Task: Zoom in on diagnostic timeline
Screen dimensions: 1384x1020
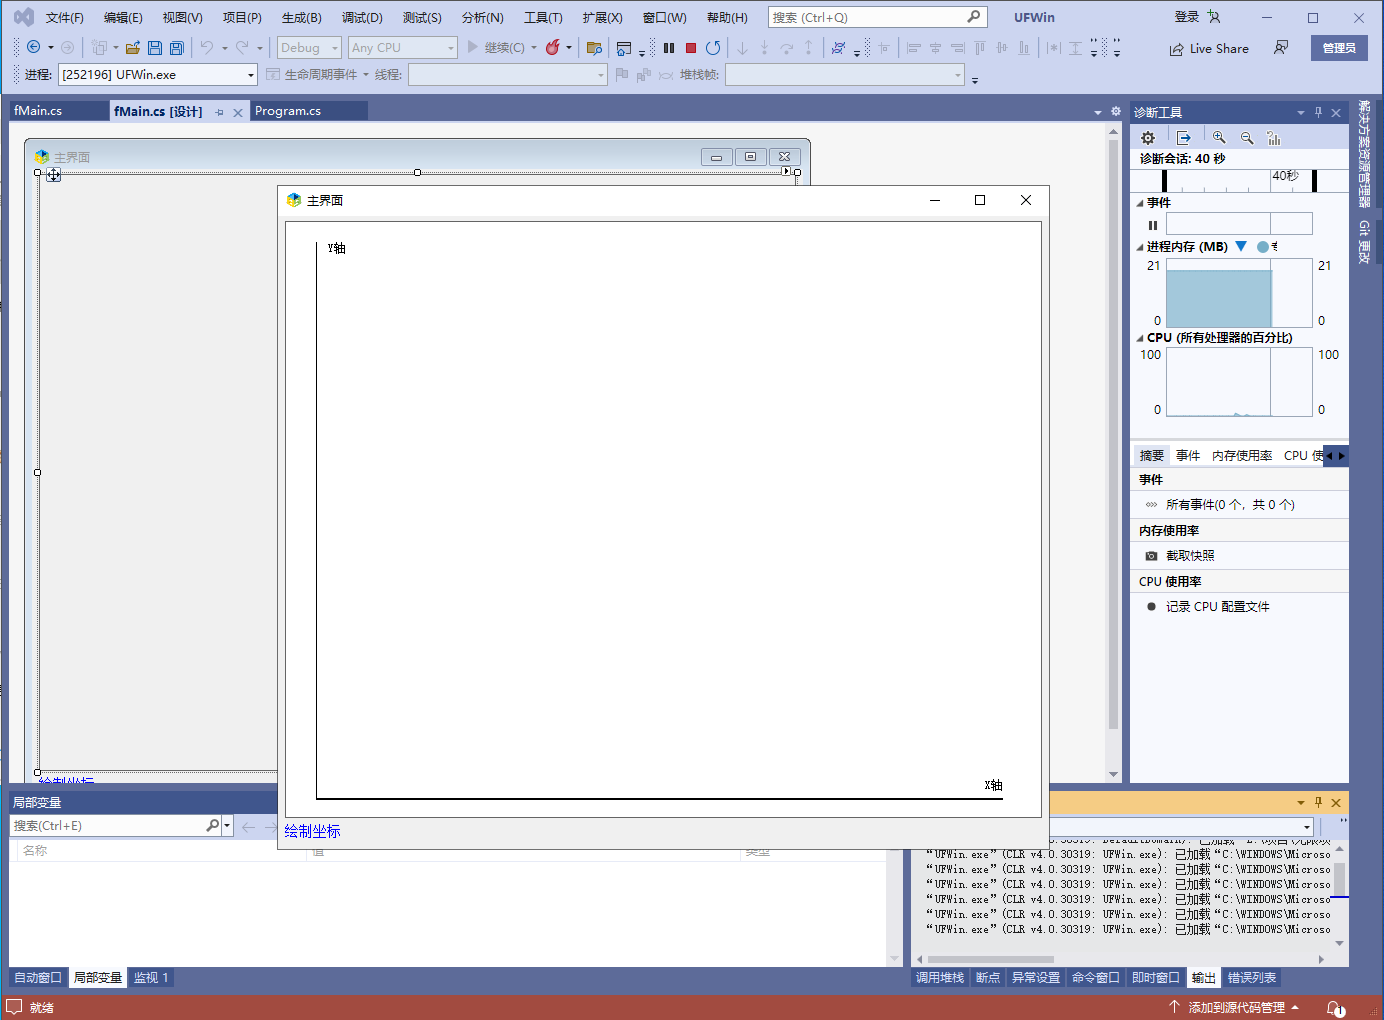Action: (x=1219, y=138)
